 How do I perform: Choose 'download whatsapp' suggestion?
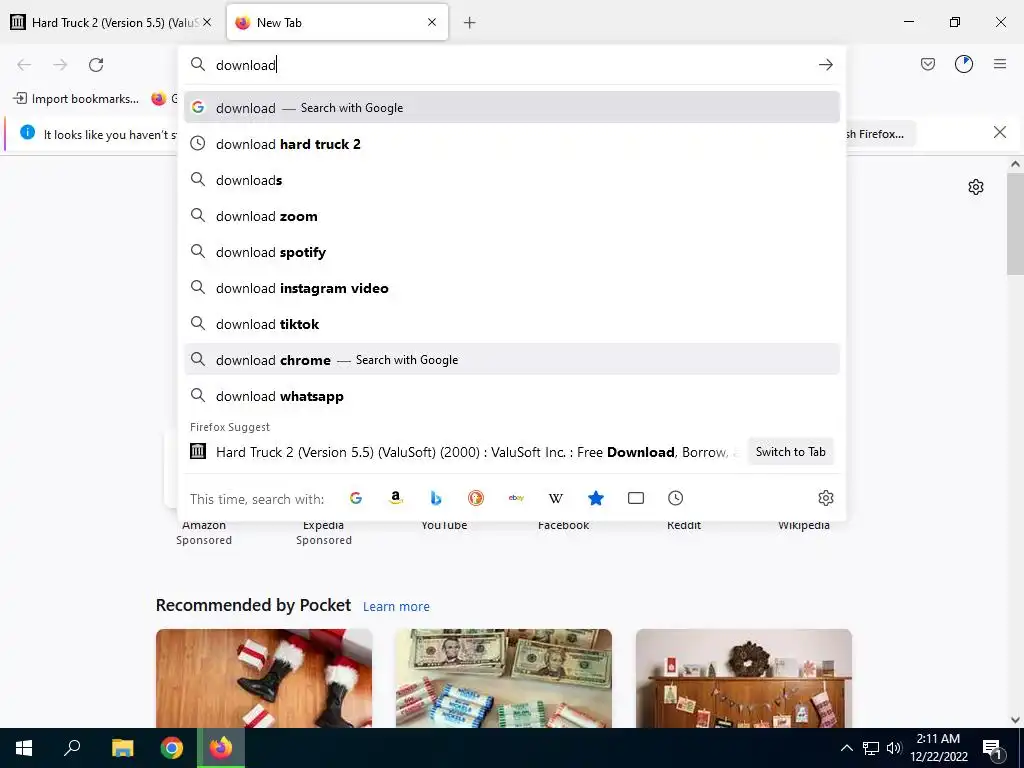click(511, 396)
